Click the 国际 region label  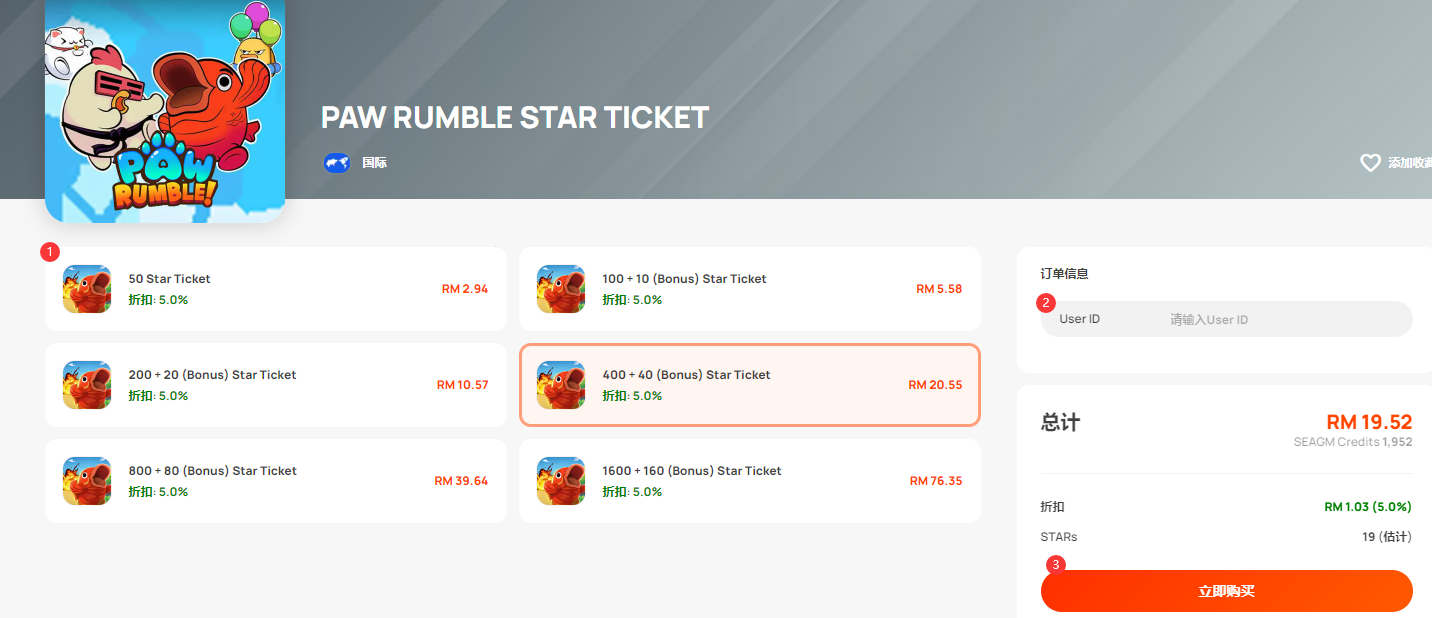click(375, 162)
